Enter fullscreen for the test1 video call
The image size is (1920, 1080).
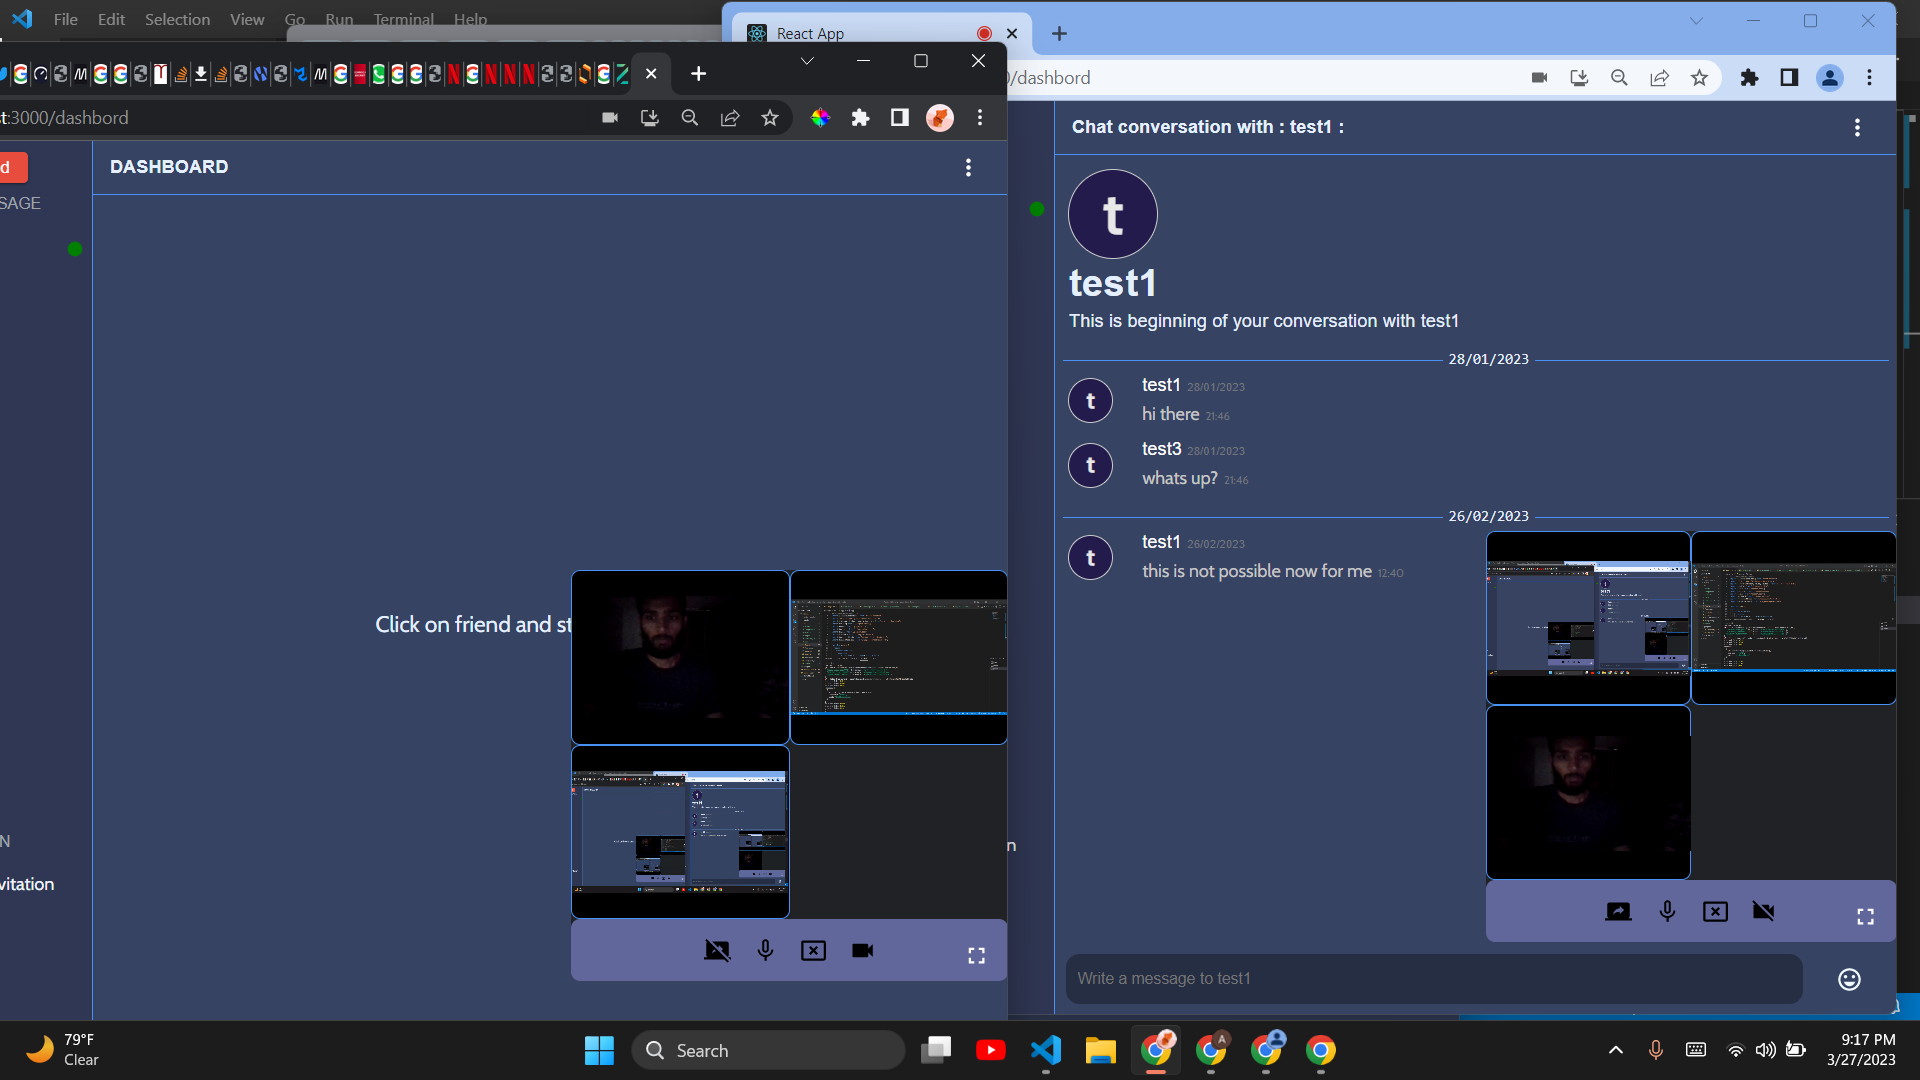point(1866,915)
